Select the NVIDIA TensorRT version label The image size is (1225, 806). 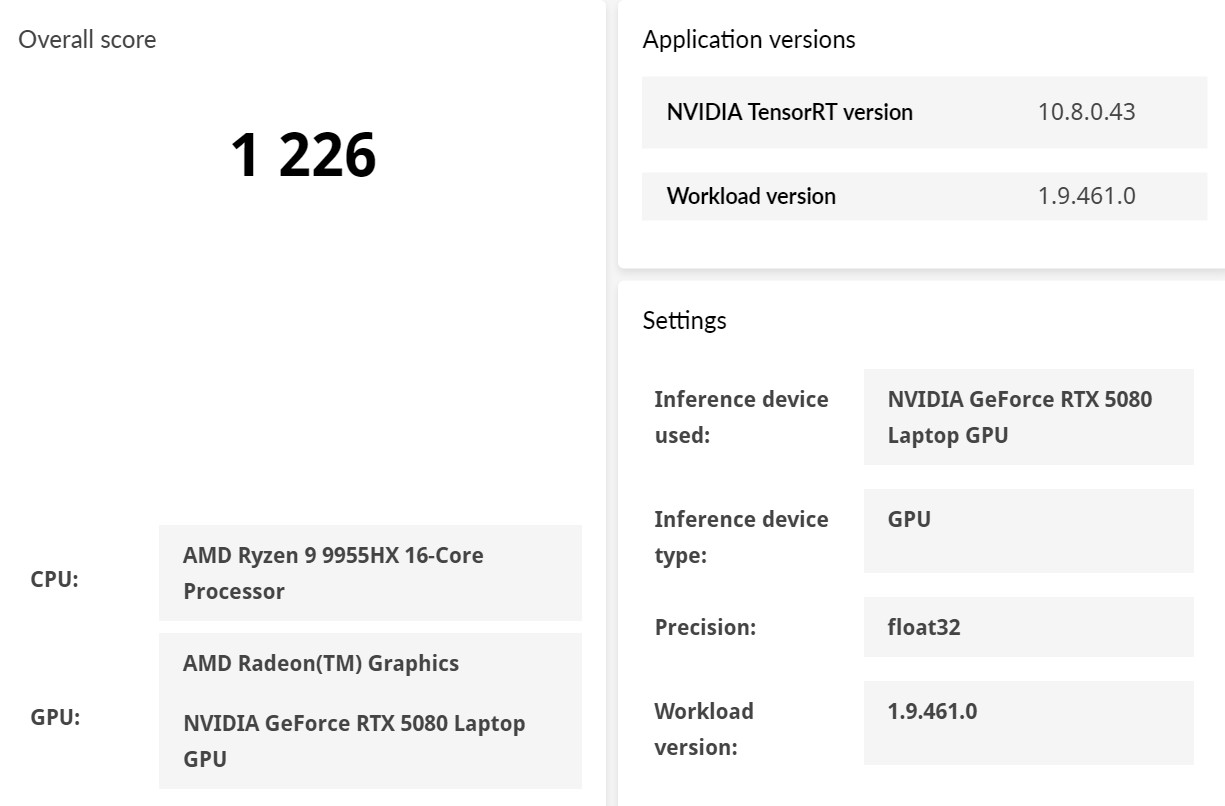point(790,112)
